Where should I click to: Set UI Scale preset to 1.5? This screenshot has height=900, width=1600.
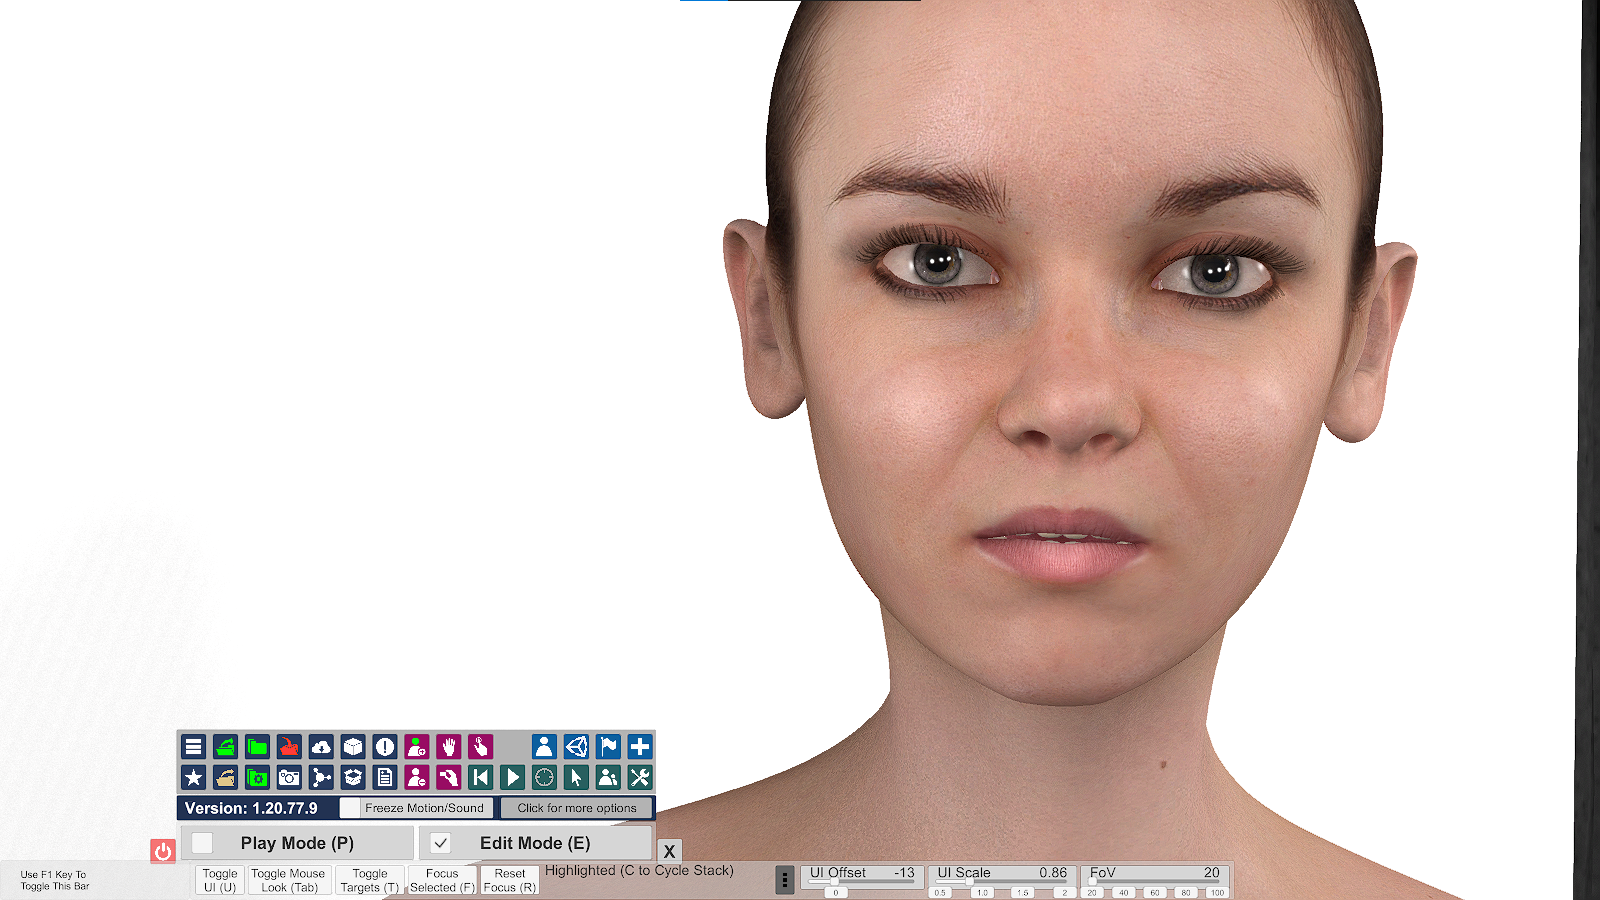(x=1023, y=893)
